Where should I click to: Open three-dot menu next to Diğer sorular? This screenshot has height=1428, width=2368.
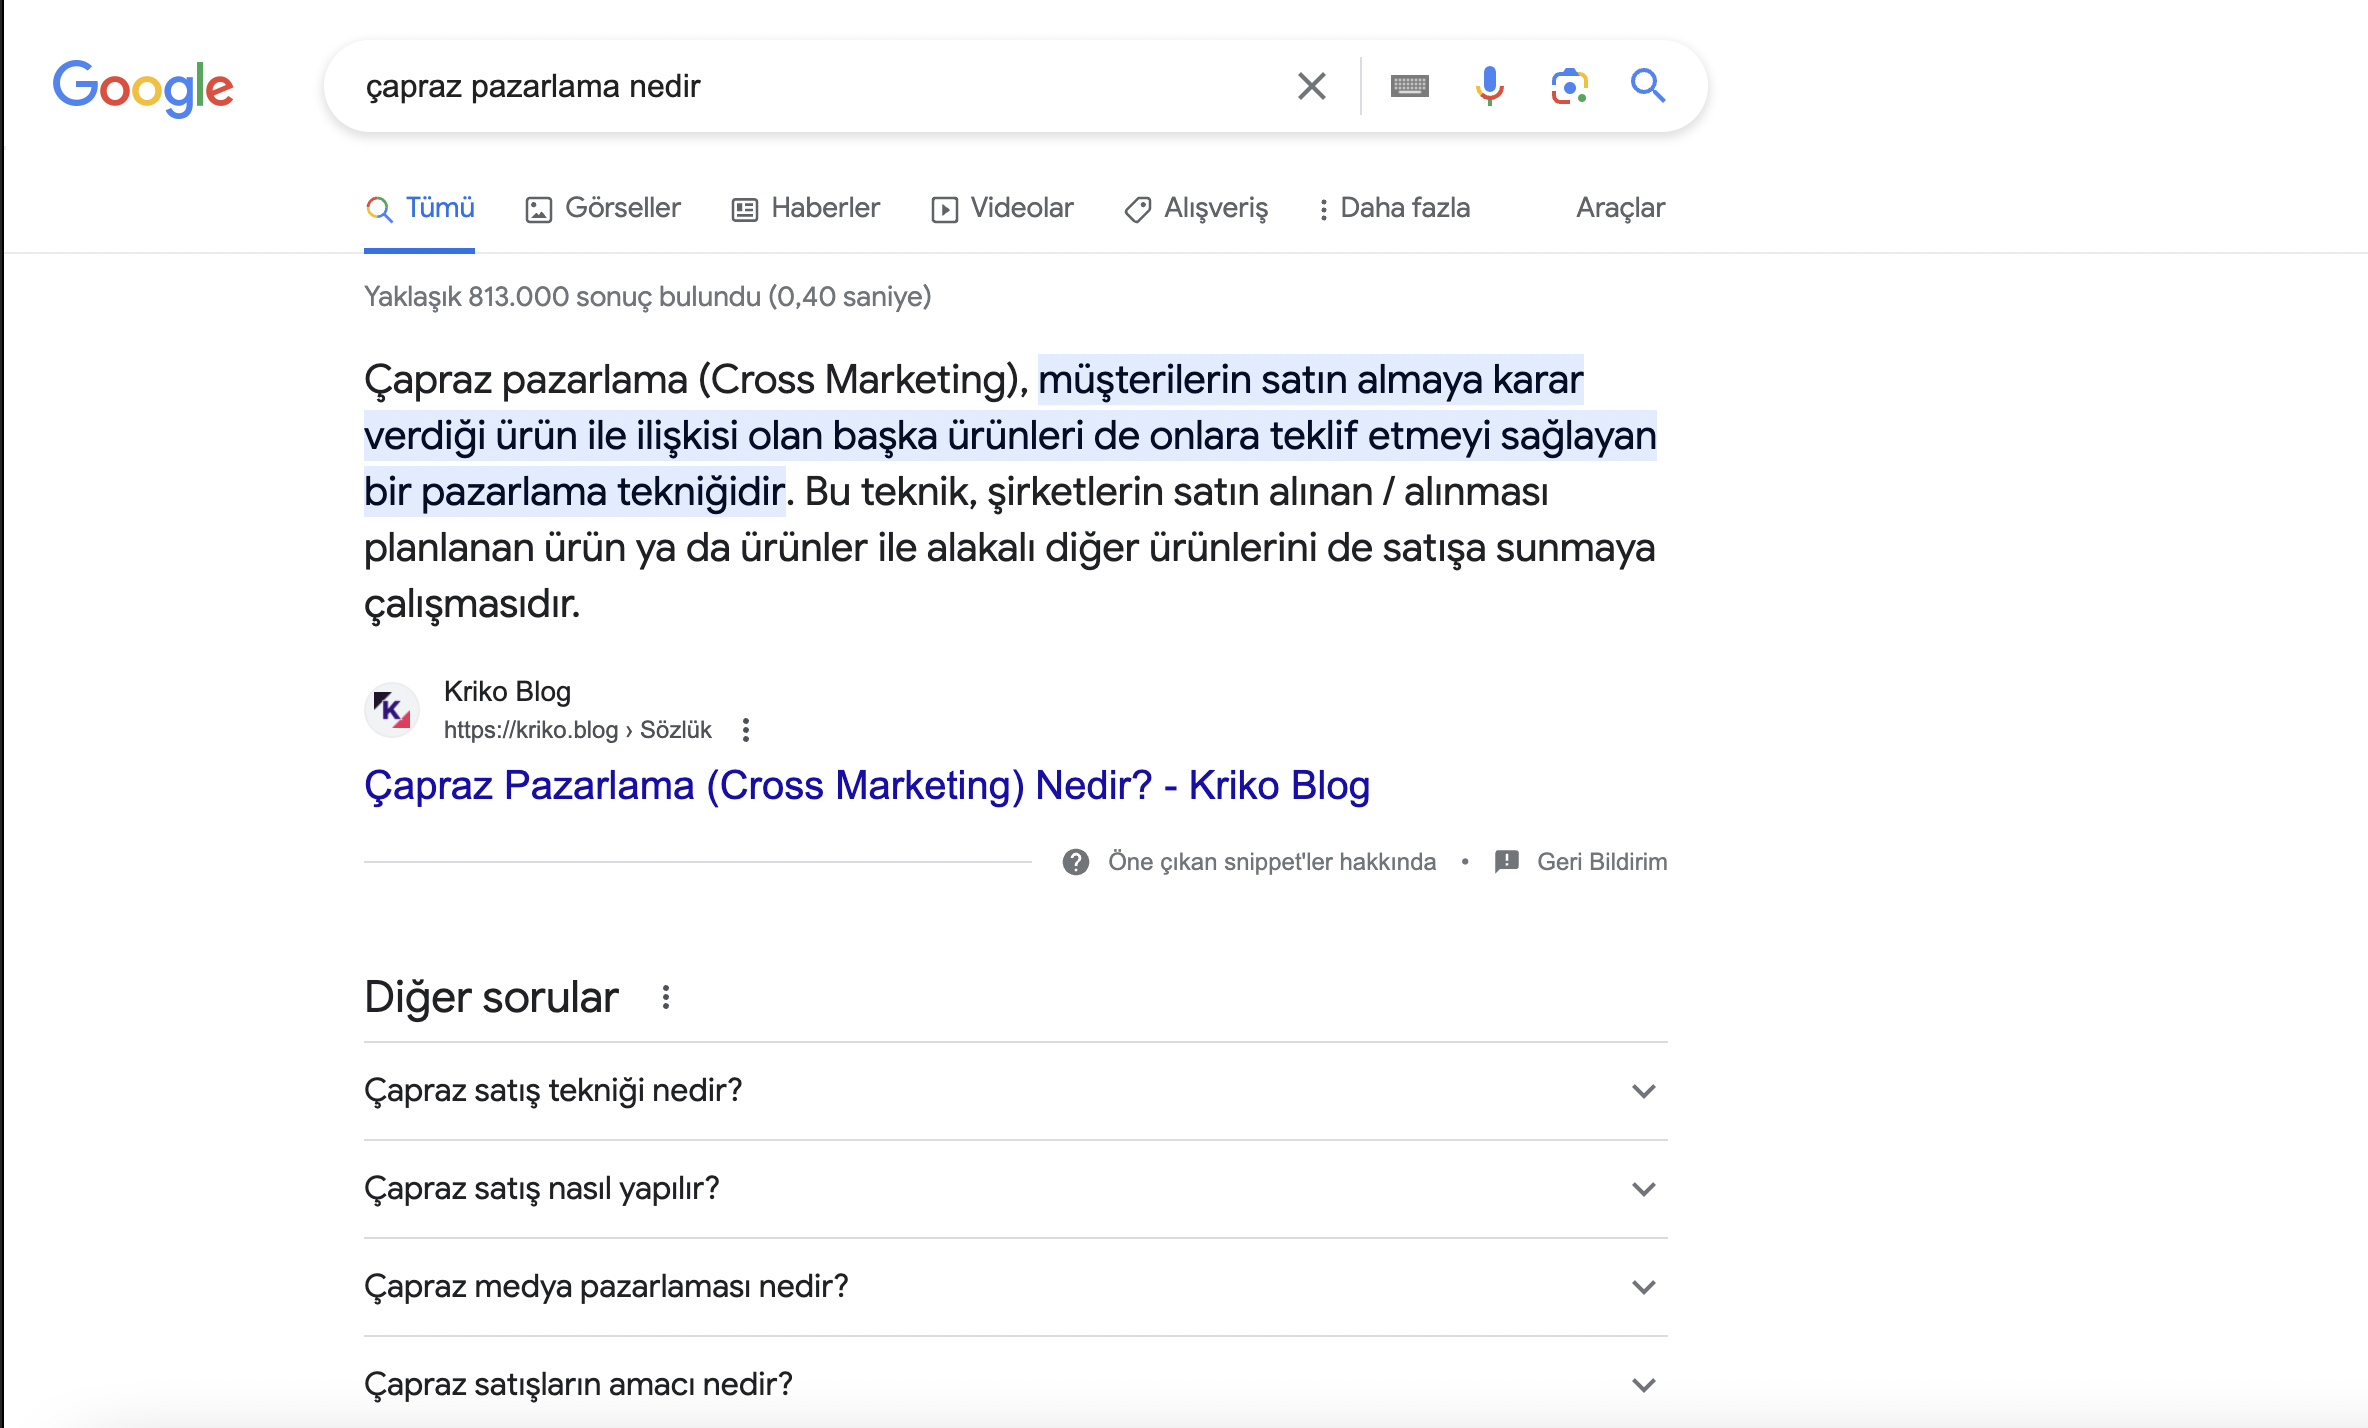pyautogui.click(x=666, y=997)
